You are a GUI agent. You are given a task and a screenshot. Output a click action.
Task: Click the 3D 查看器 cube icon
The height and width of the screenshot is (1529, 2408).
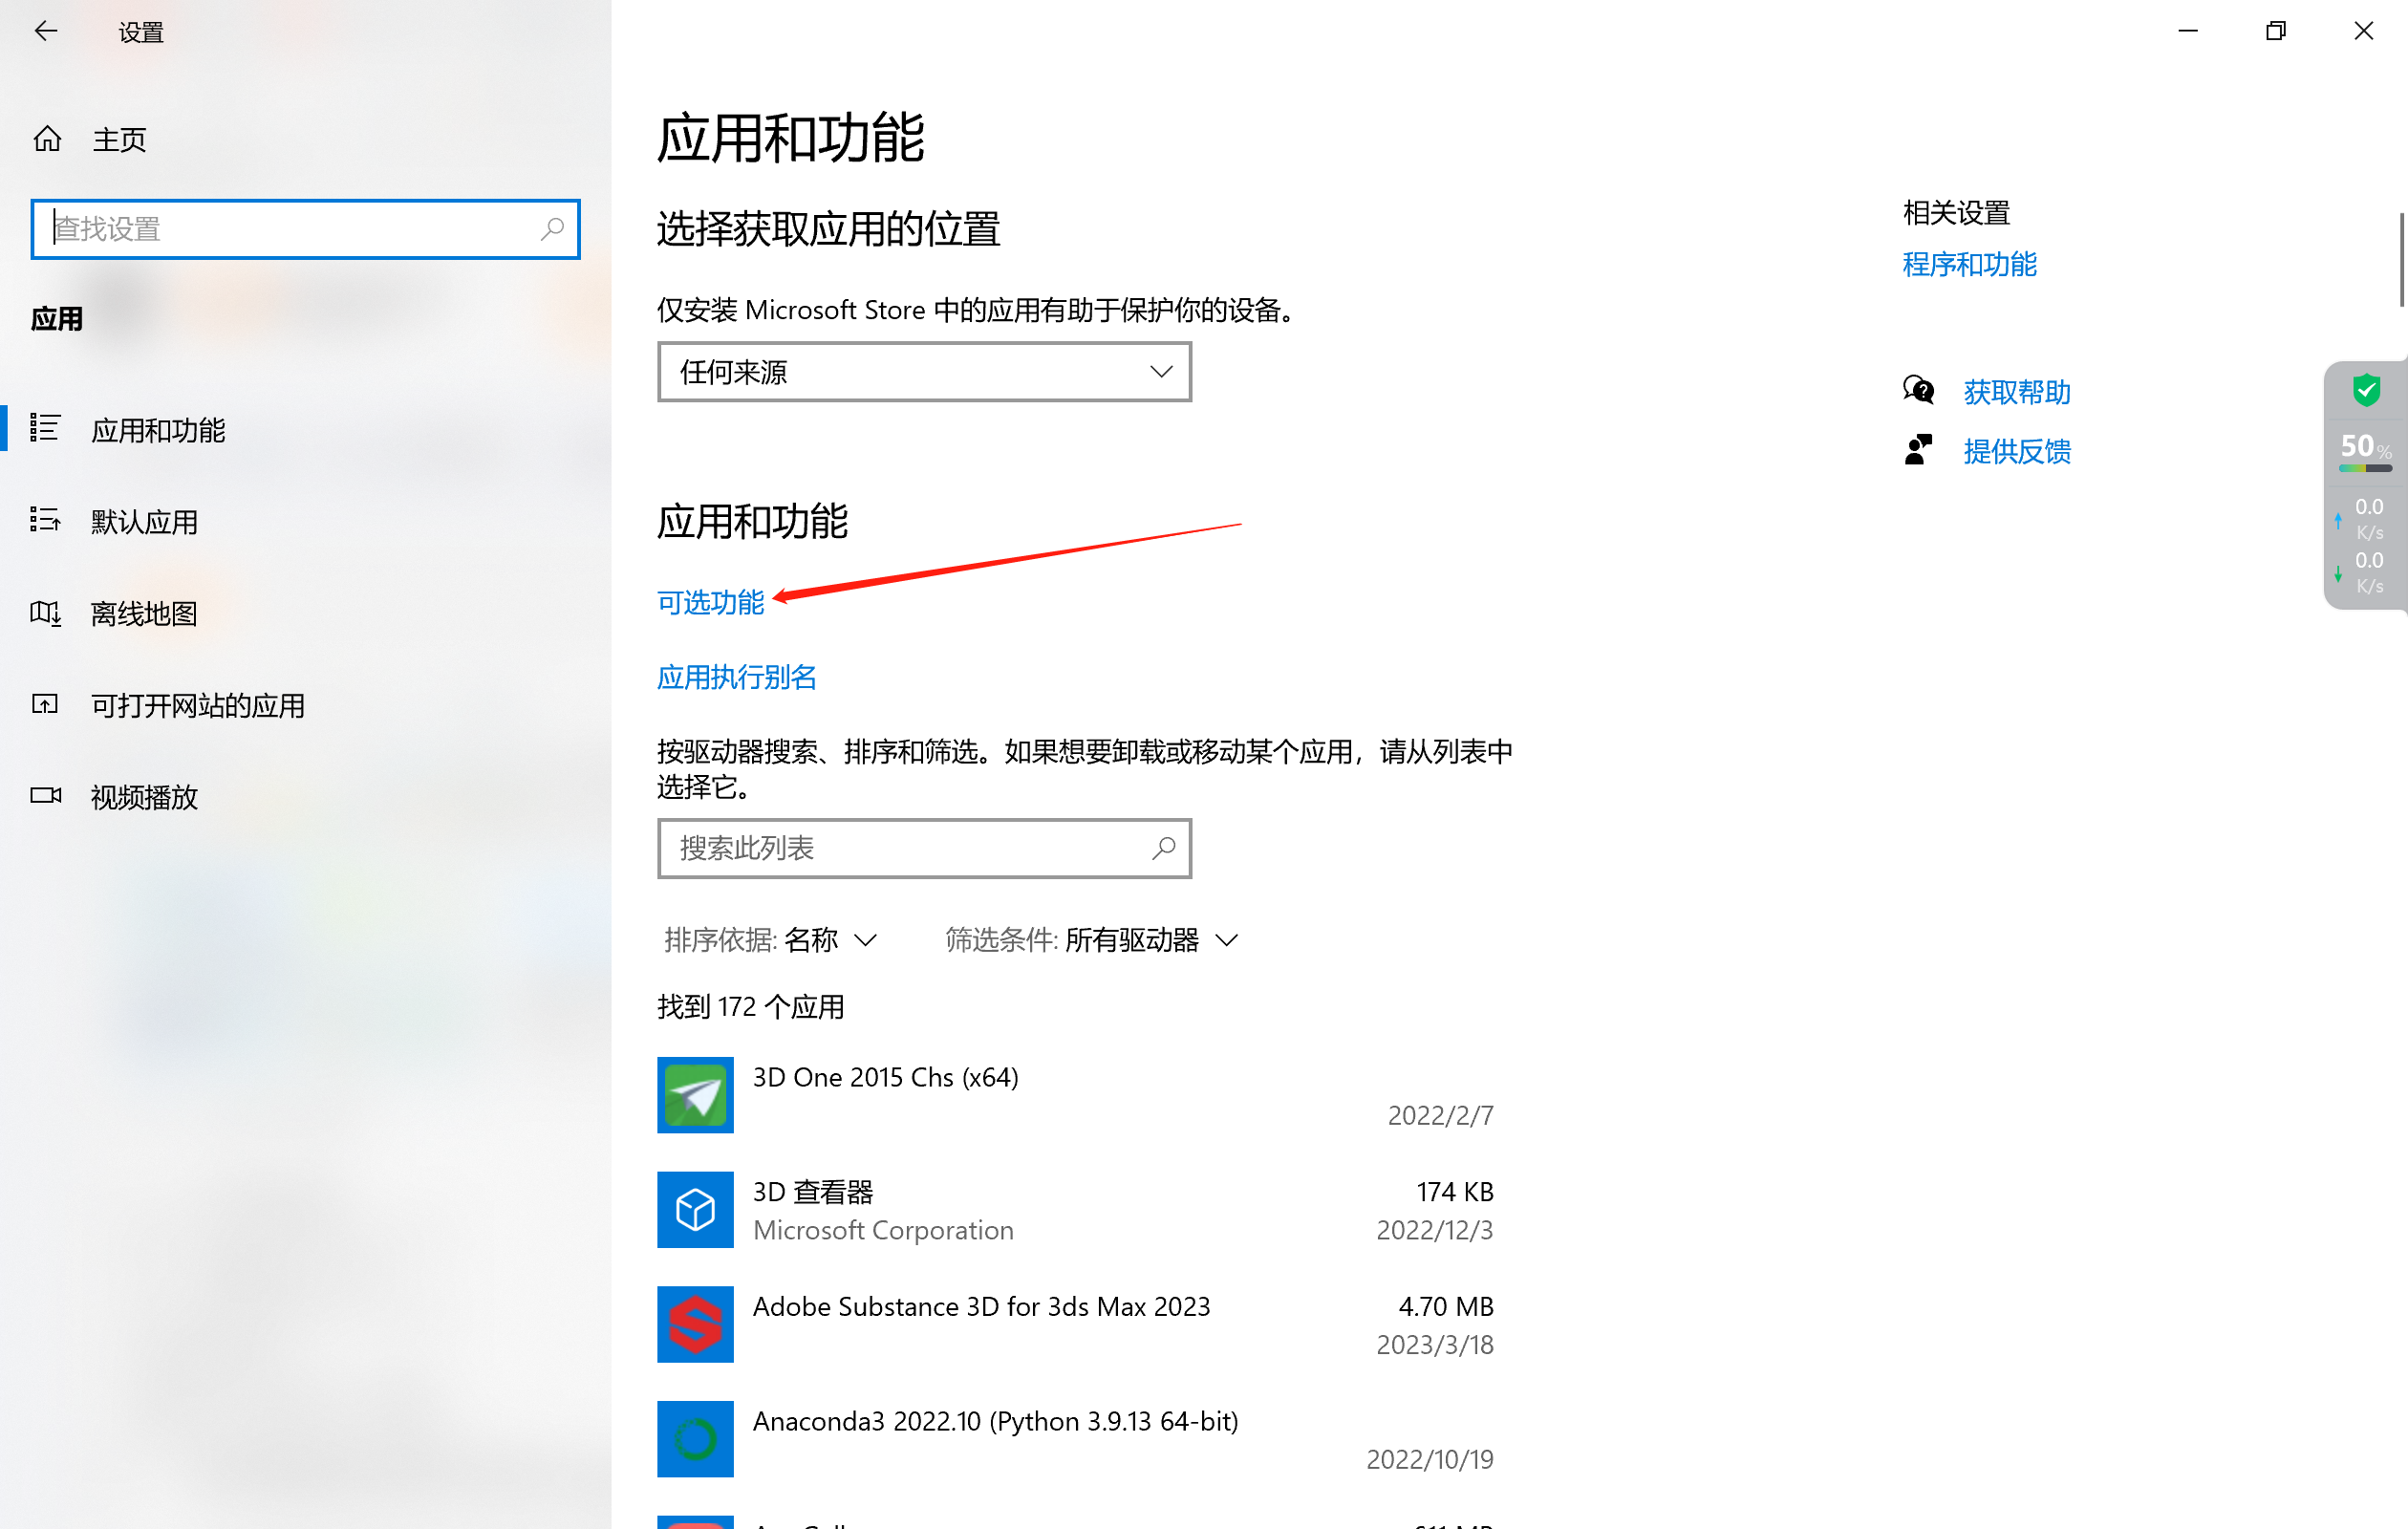[x=695, y=1210]
